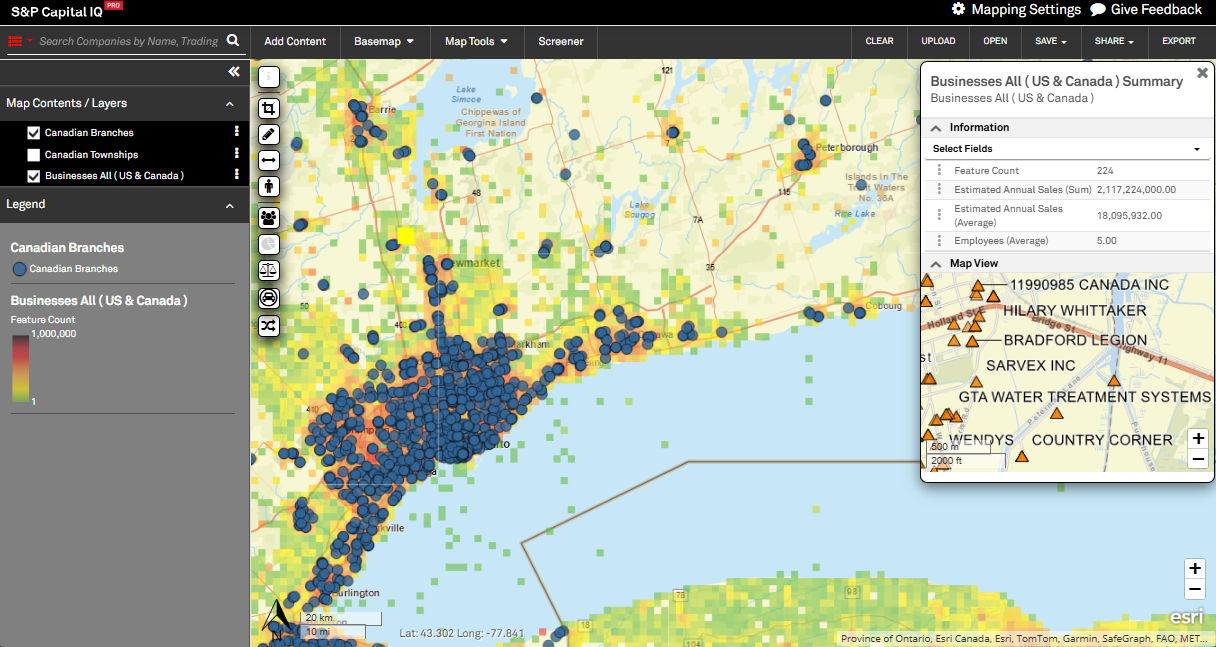This screenshot has width=1216, height=647.
Task: Collapse the Legend section
Action: pyautogui.click(x=229, y=205)
